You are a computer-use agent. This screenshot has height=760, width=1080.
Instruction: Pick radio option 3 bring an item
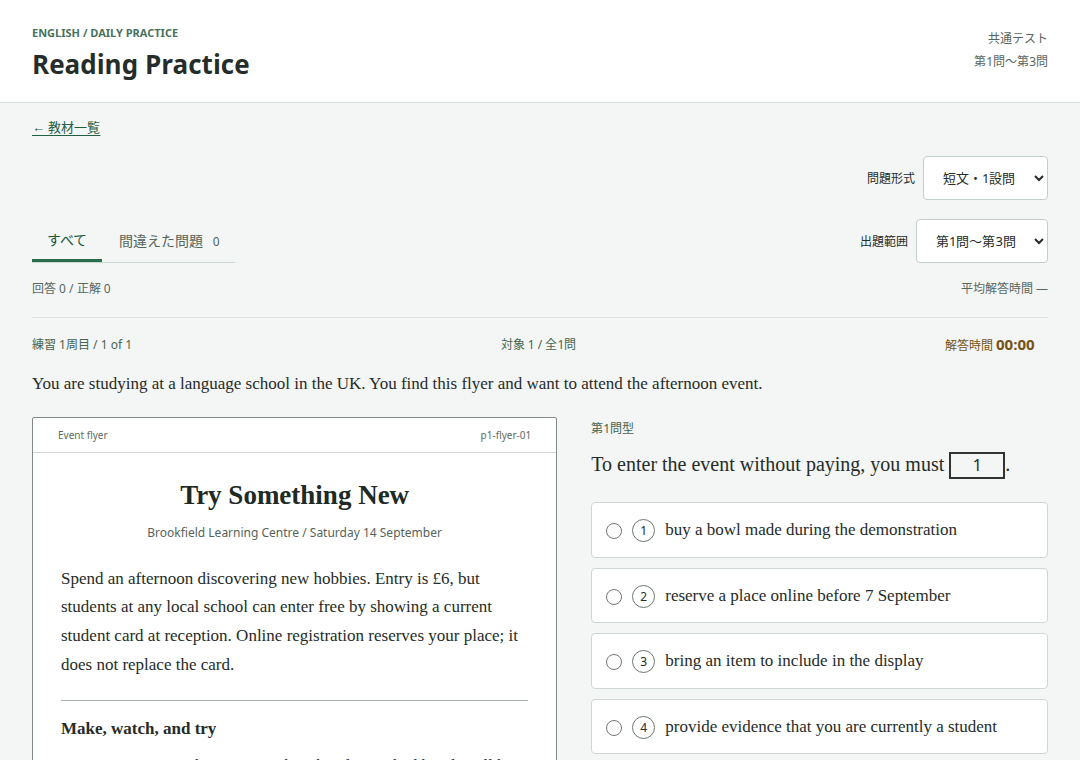[x=614, y=661]
